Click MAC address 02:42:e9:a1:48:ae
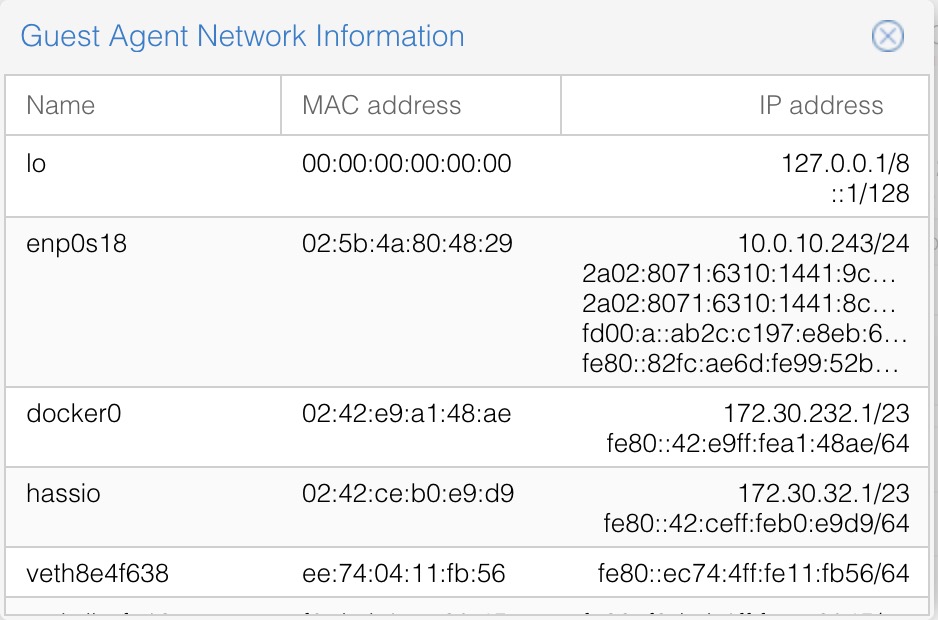Screen dimensions: 938x620 [x=407, y=414]
